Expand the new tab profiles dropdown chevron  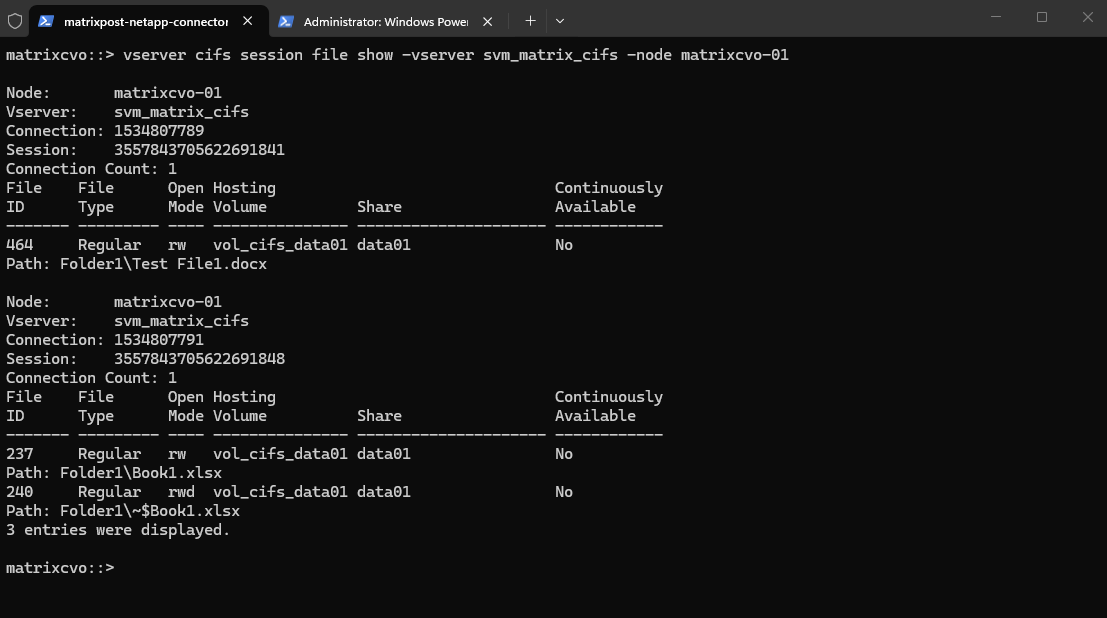(x=560, y=20)
